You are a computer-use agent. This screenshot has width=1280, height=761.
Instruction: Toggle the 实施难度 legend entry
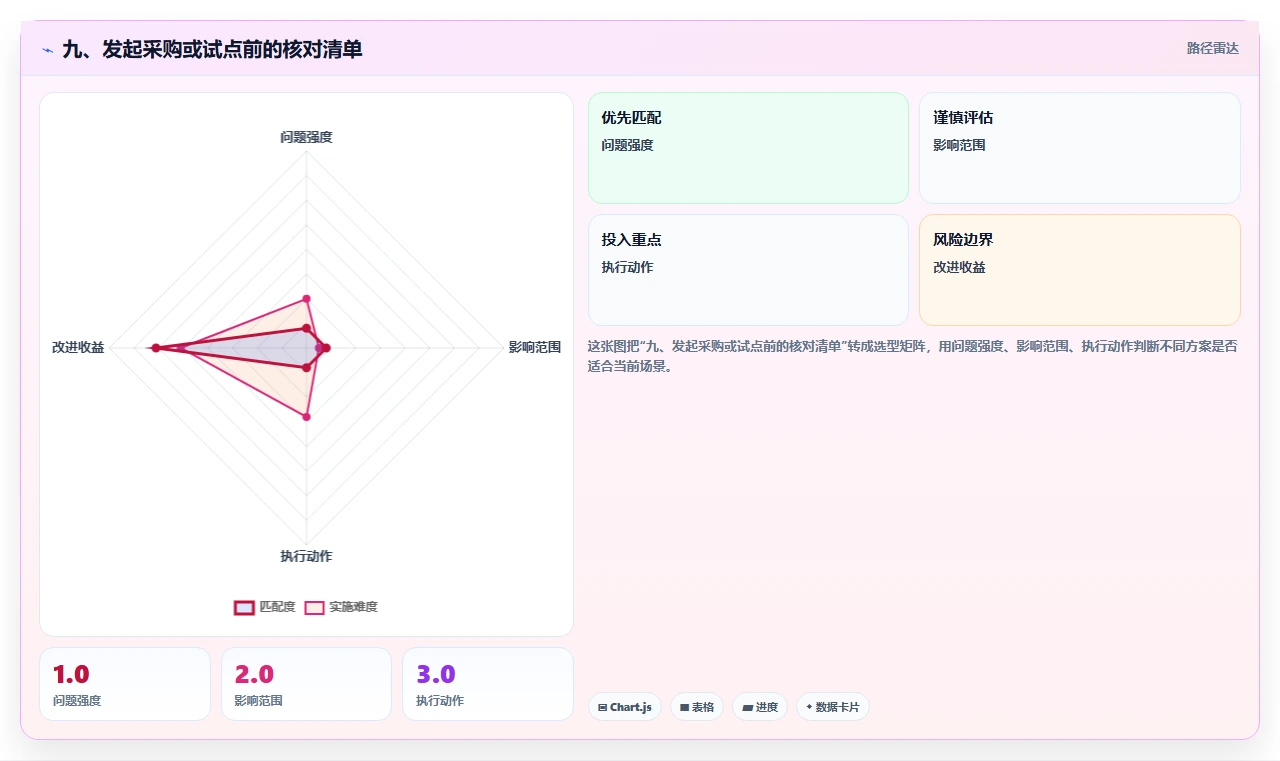tap(341, 607)
